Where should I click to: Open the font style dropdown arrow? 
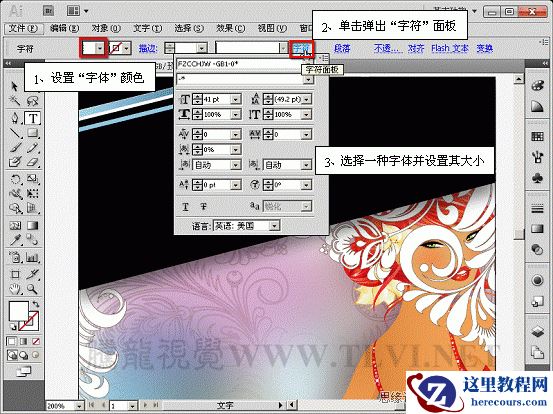tap(308, 80)
